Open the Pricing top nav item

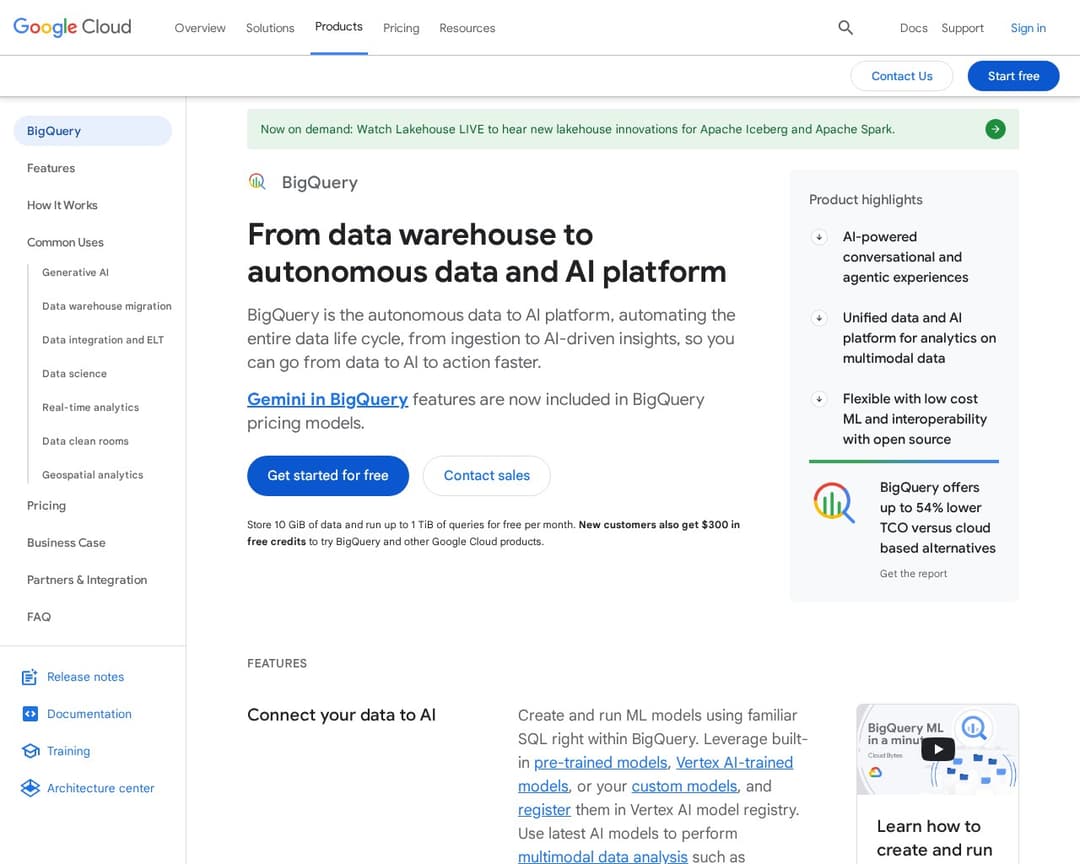(x=401, y=28)
